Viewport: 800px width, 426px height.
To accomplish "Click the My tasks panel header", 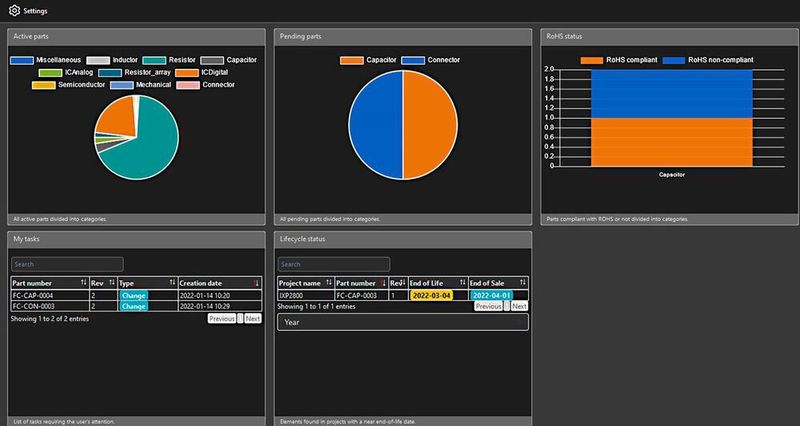I will click(x=136, y=239).
